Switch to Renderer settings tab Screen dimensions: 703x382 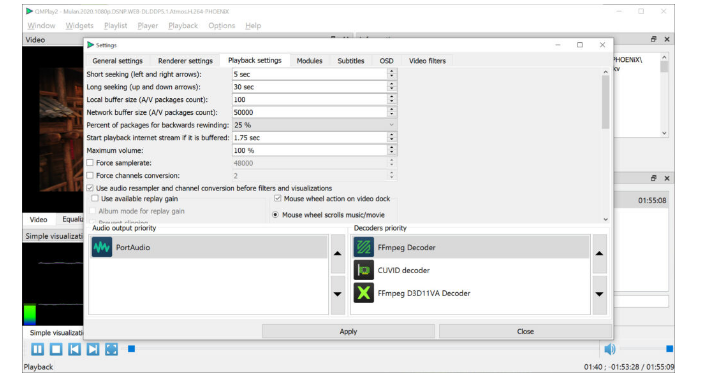185,61
